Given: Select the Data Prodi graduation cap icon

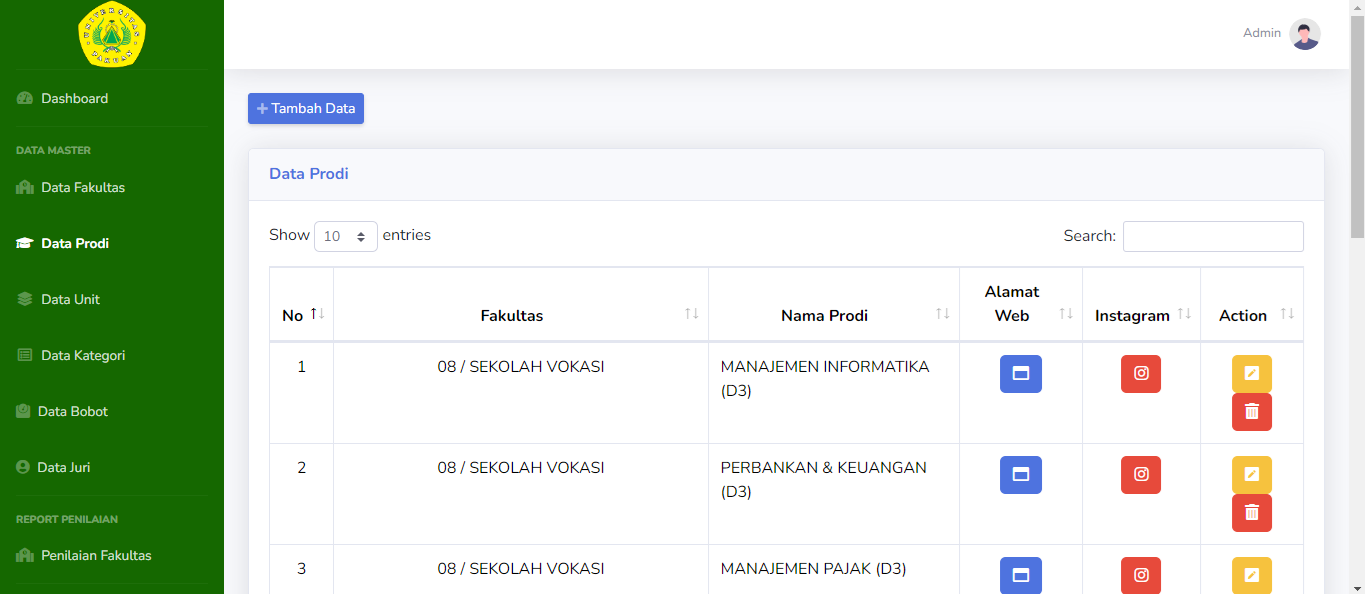Looking at the screenshot, I should [24, 242].
